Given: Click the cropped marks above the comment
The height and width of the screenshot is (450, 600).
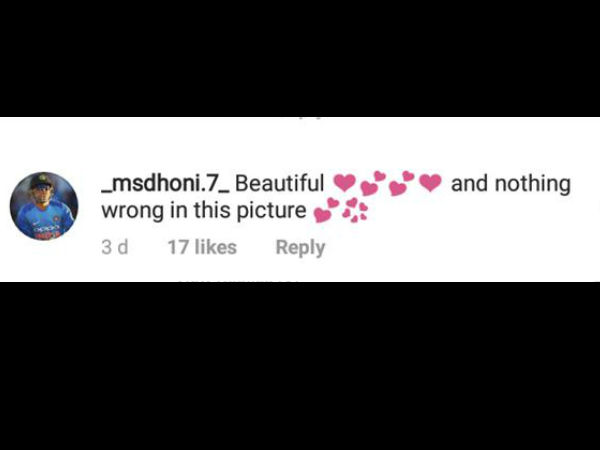Looking at the screenshot, I should pyautogui.click(x=309, y=118).
